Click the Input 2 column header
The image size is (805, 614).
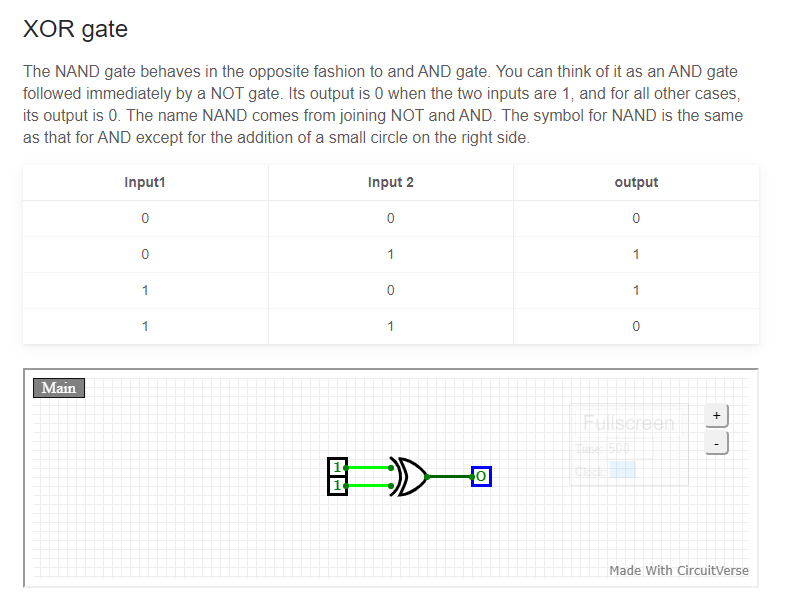tap(390, 182)
